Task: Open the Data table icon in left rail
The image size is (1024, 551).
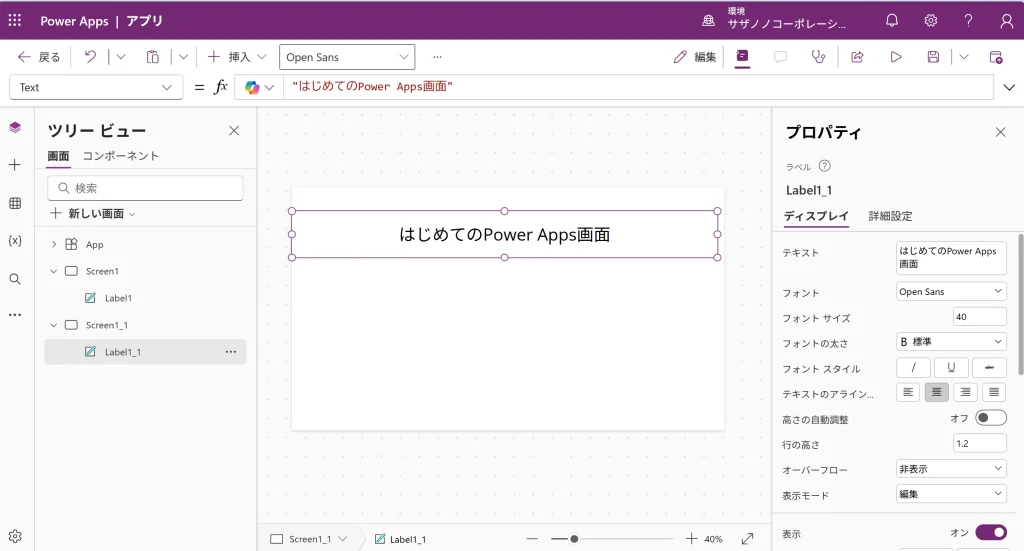Action: 15,203
